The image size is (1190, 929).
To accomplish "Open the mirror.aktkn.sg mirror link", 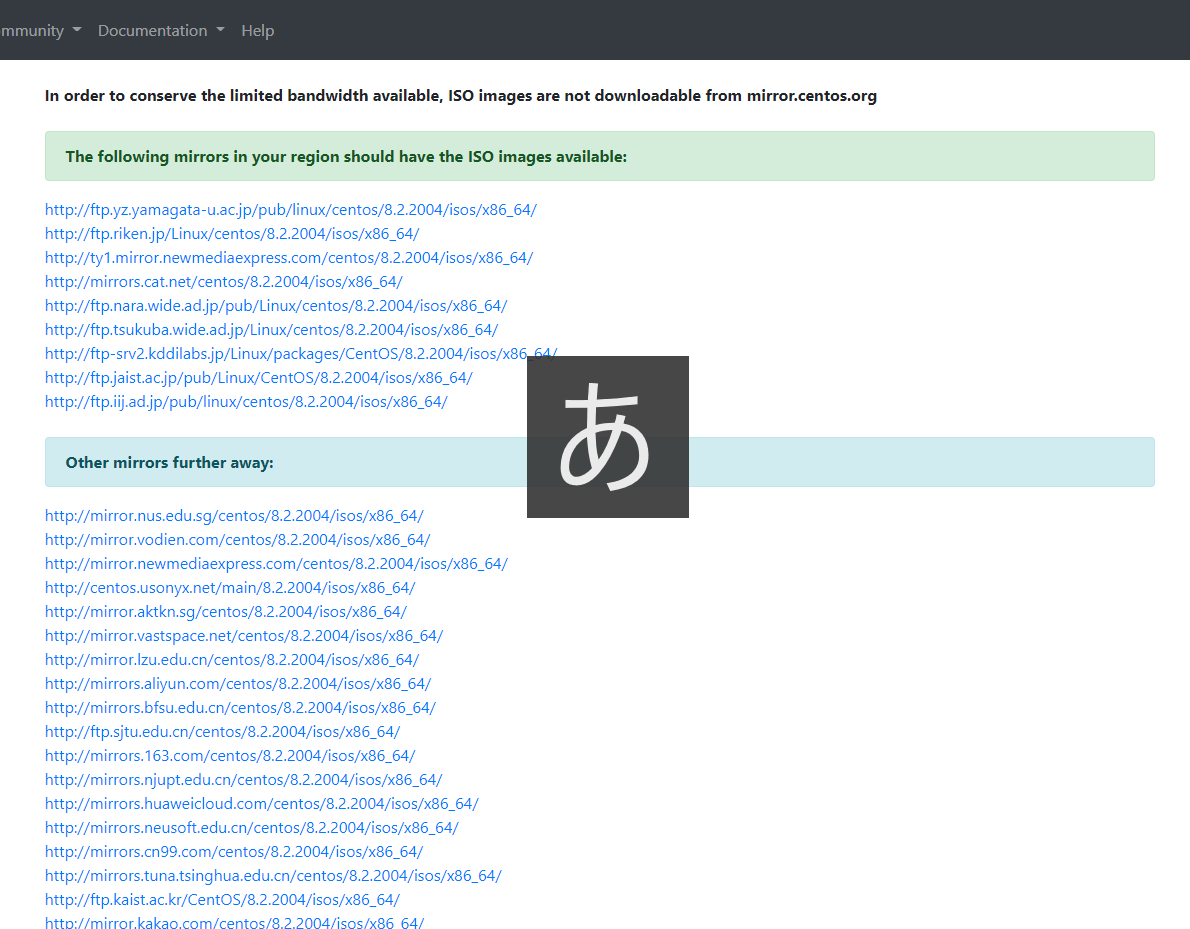I will pos(225,612).
